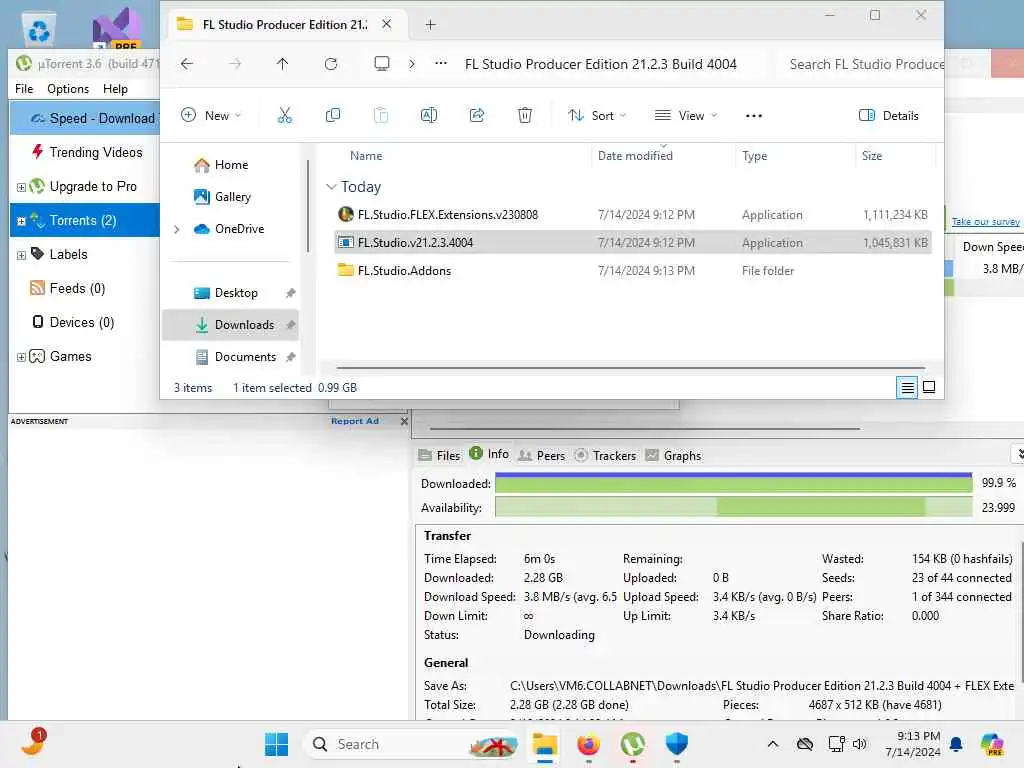The height and width of the screenshot is (768, 1024).
Task: Click the This PC monitor icon in address bar
Action: (382, 63)
